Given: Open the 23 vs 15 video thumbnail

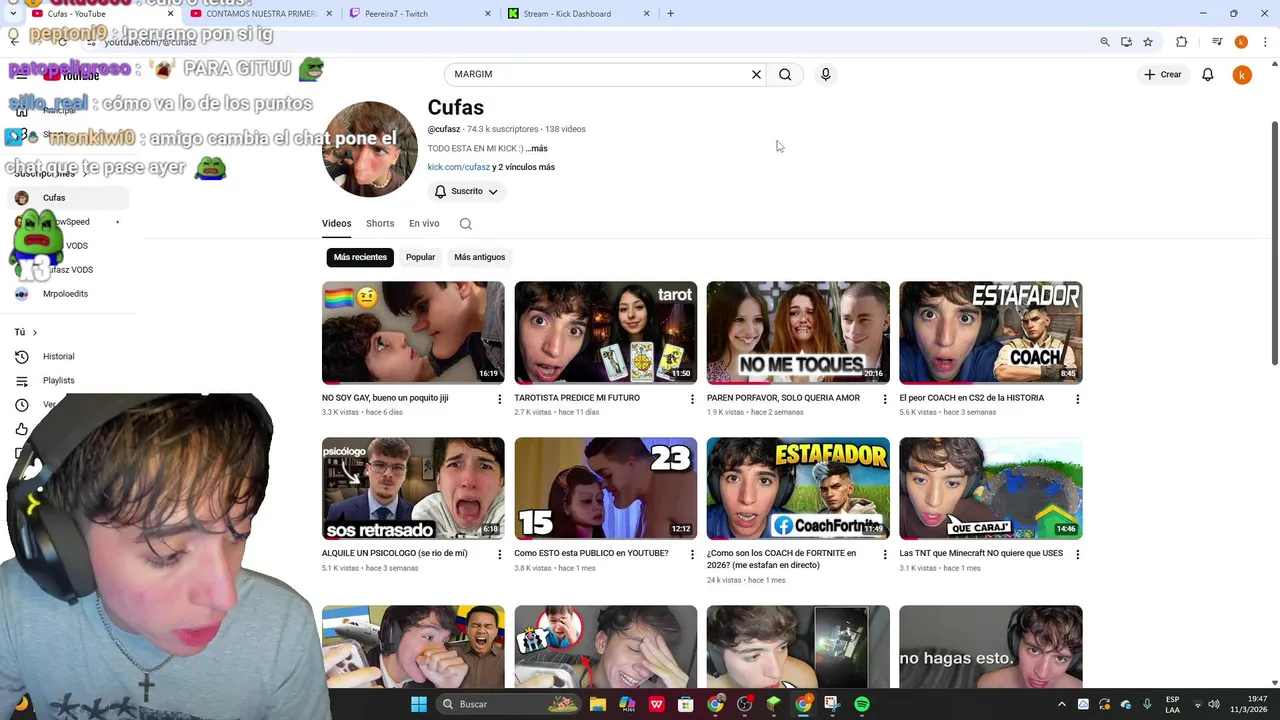Looking at the screenshot, I should coord(606,489).
